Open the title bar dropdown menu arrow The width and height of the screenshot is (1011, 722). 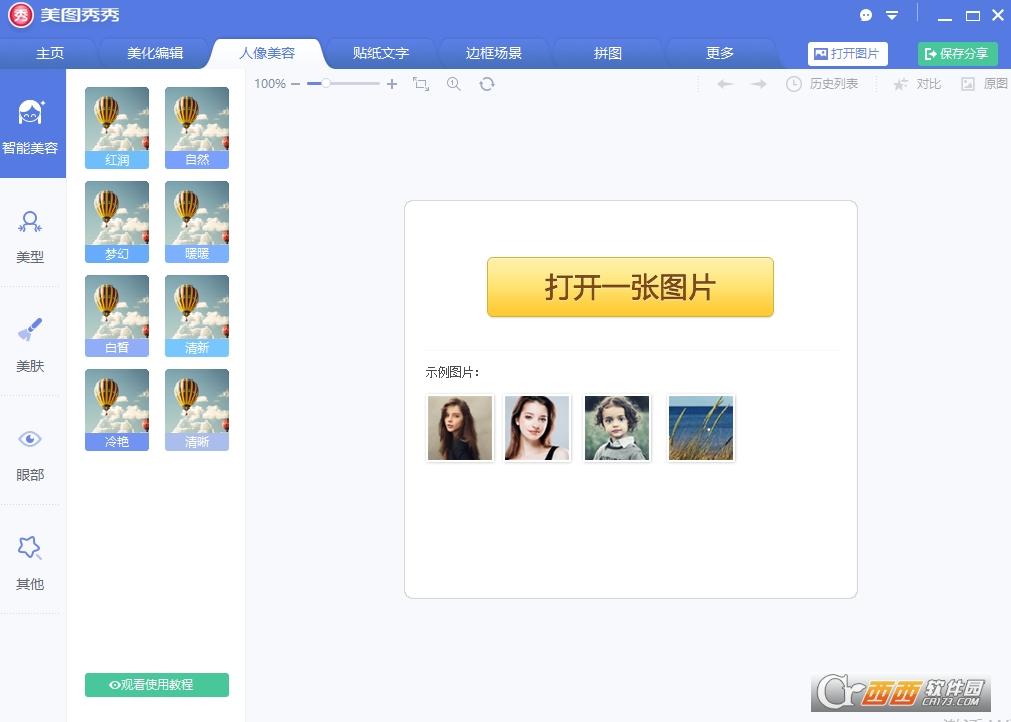(892, 15)
